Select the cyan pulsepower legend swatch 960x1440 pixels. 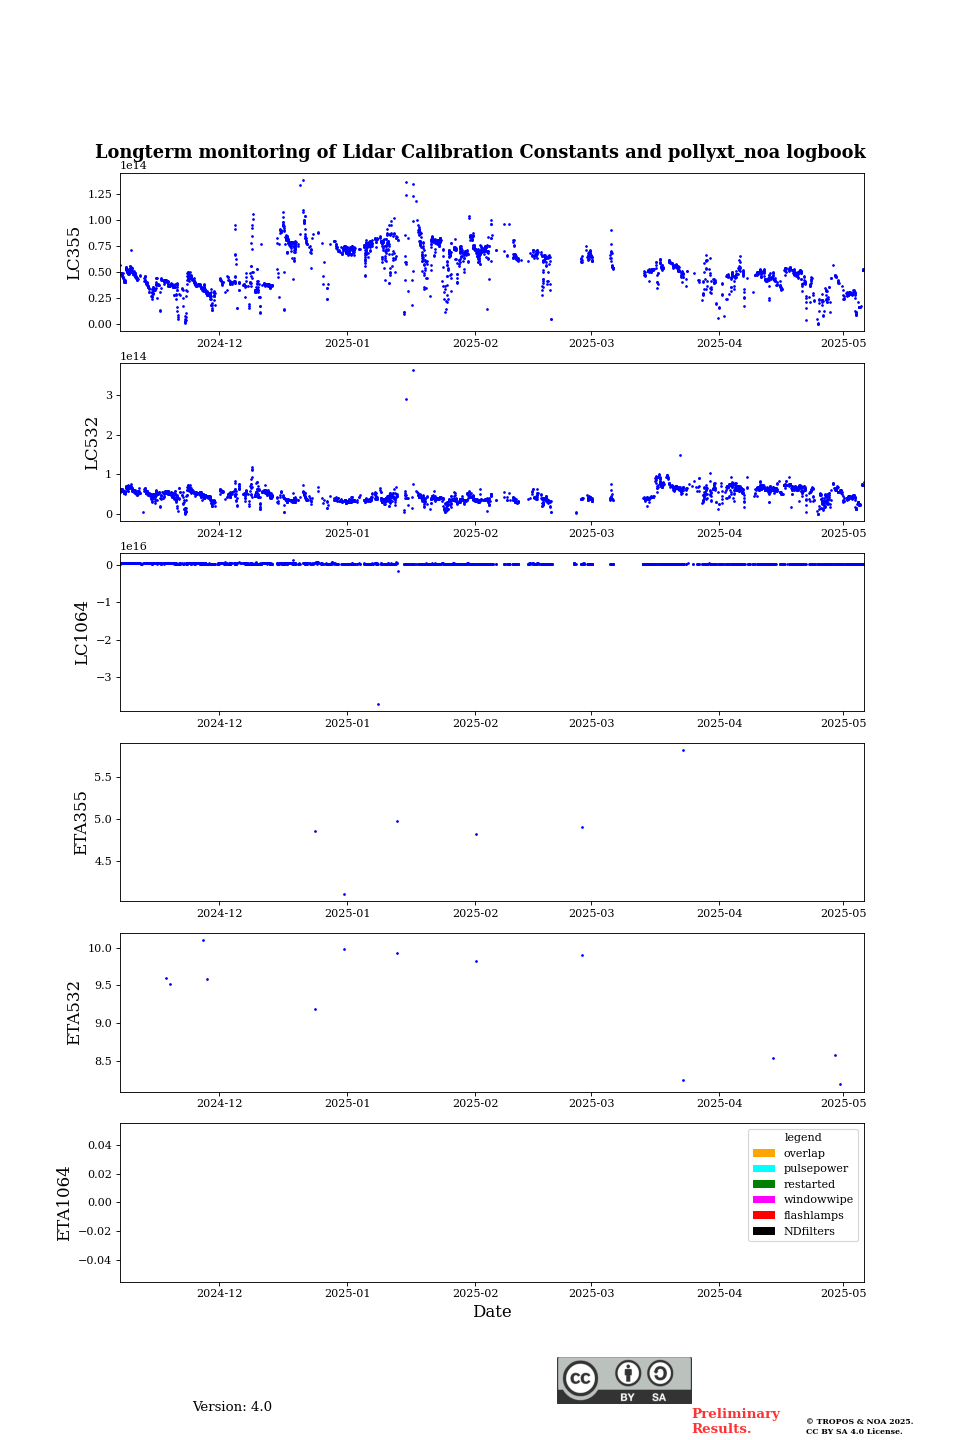(x=764, y=1169)
